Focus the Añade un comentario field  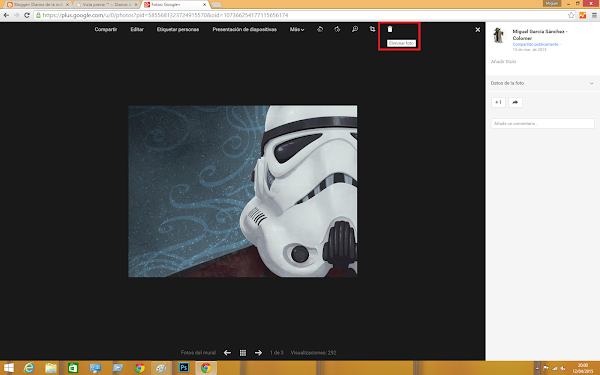543,123
